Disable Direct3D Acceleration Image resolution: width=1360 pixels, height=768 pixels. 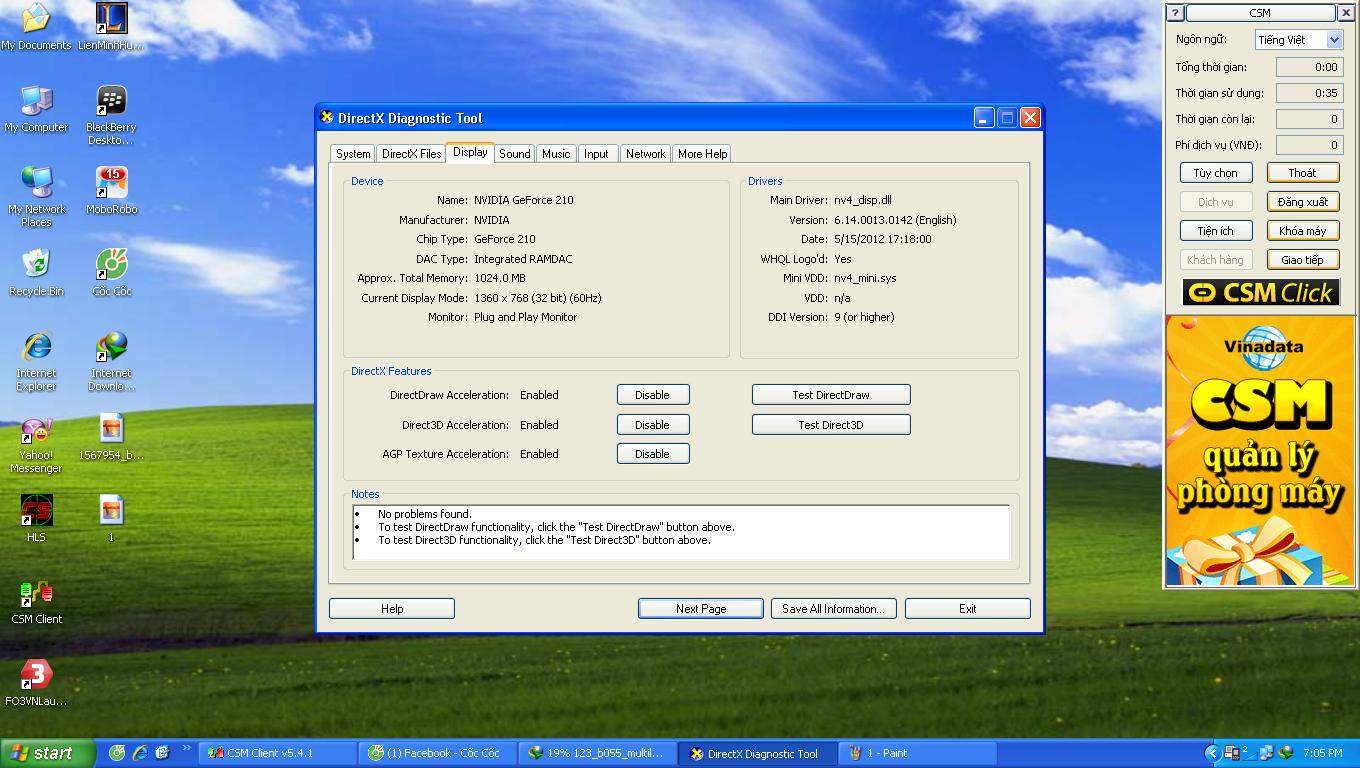click(x=652, y=425)
